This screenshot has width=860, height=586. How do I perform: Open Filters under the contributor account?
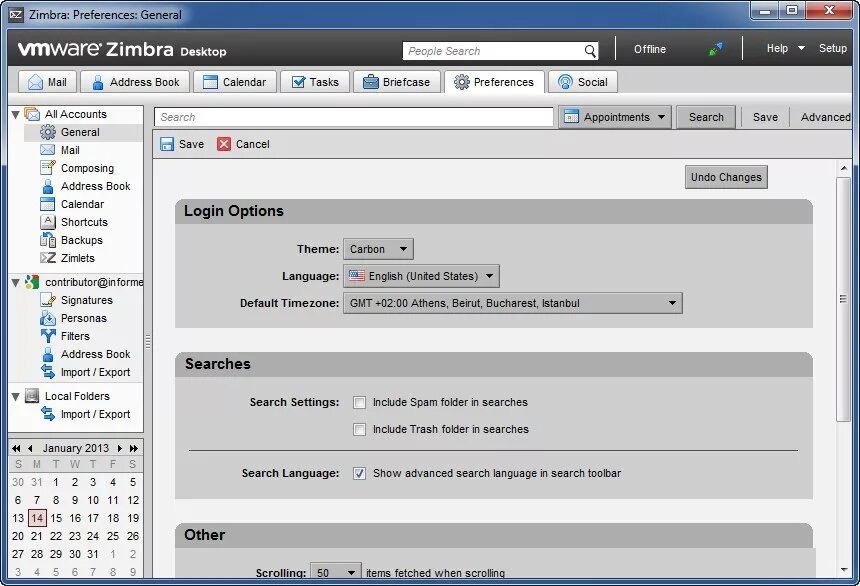(x=65, y=336)
